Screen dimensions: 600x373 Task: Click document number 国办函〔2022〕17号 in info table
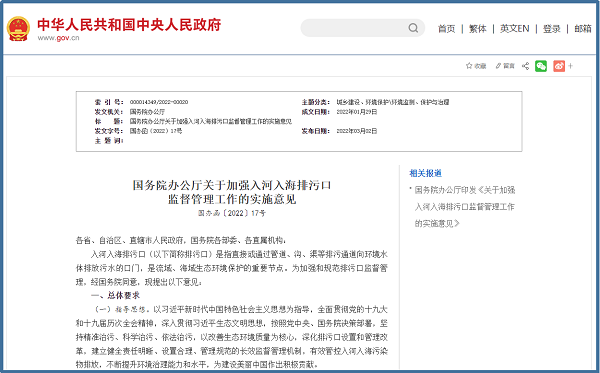click(156, 131)
